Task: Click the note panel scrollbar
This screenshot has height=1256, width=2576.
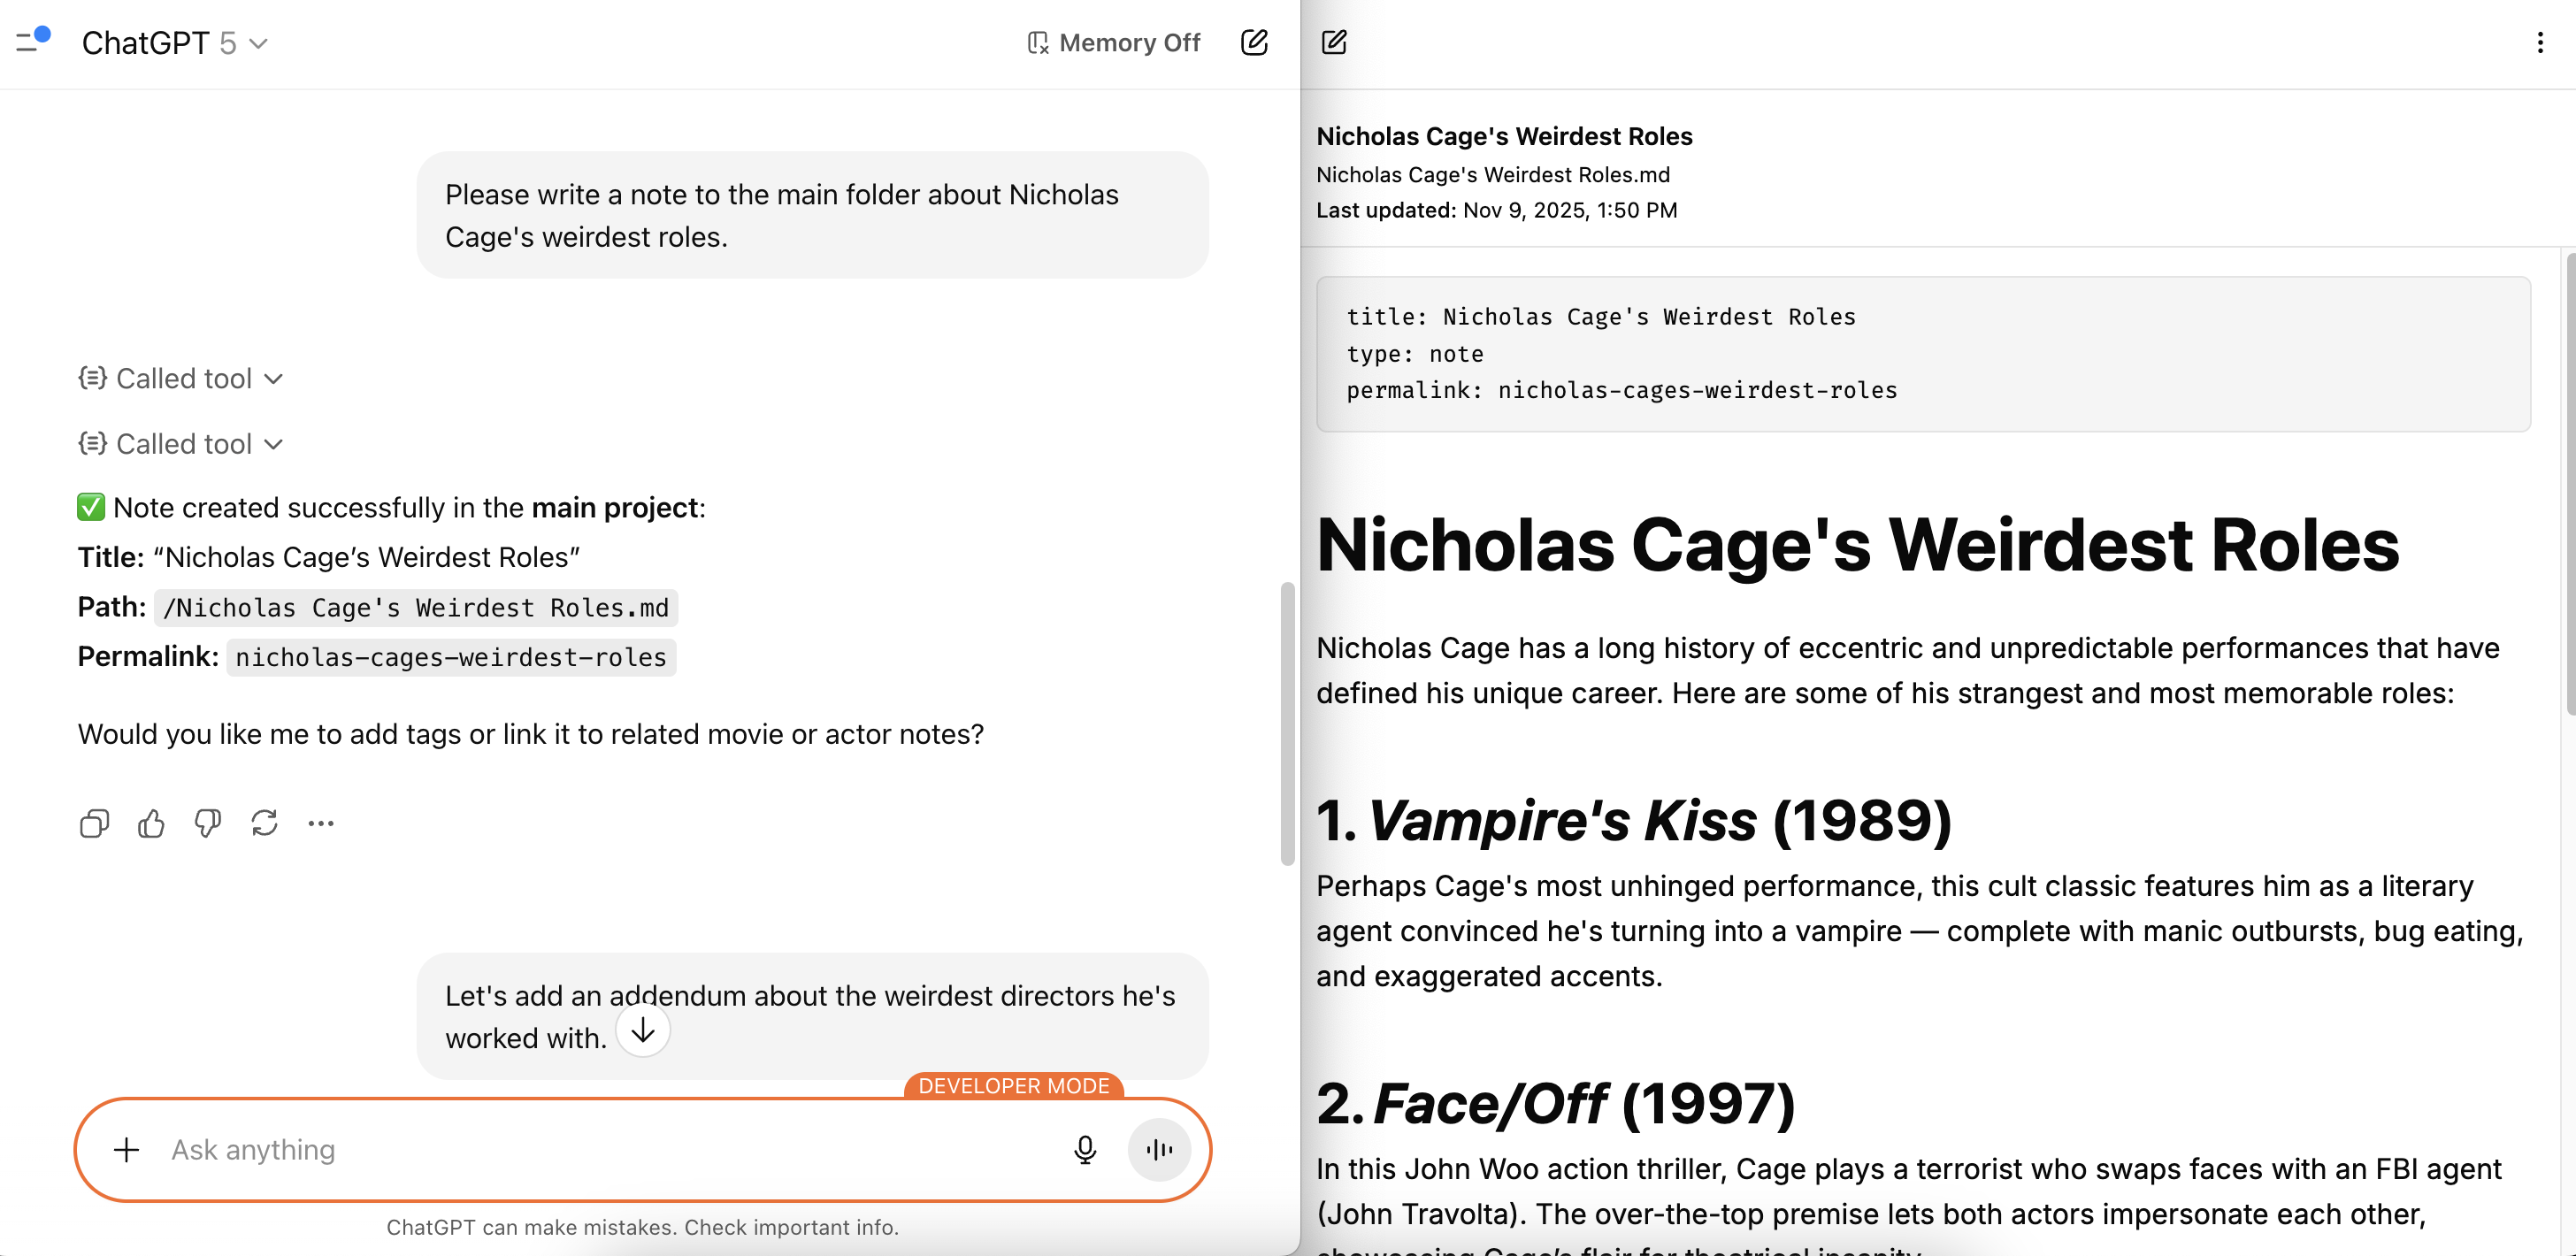Action: coord(2569,484)
